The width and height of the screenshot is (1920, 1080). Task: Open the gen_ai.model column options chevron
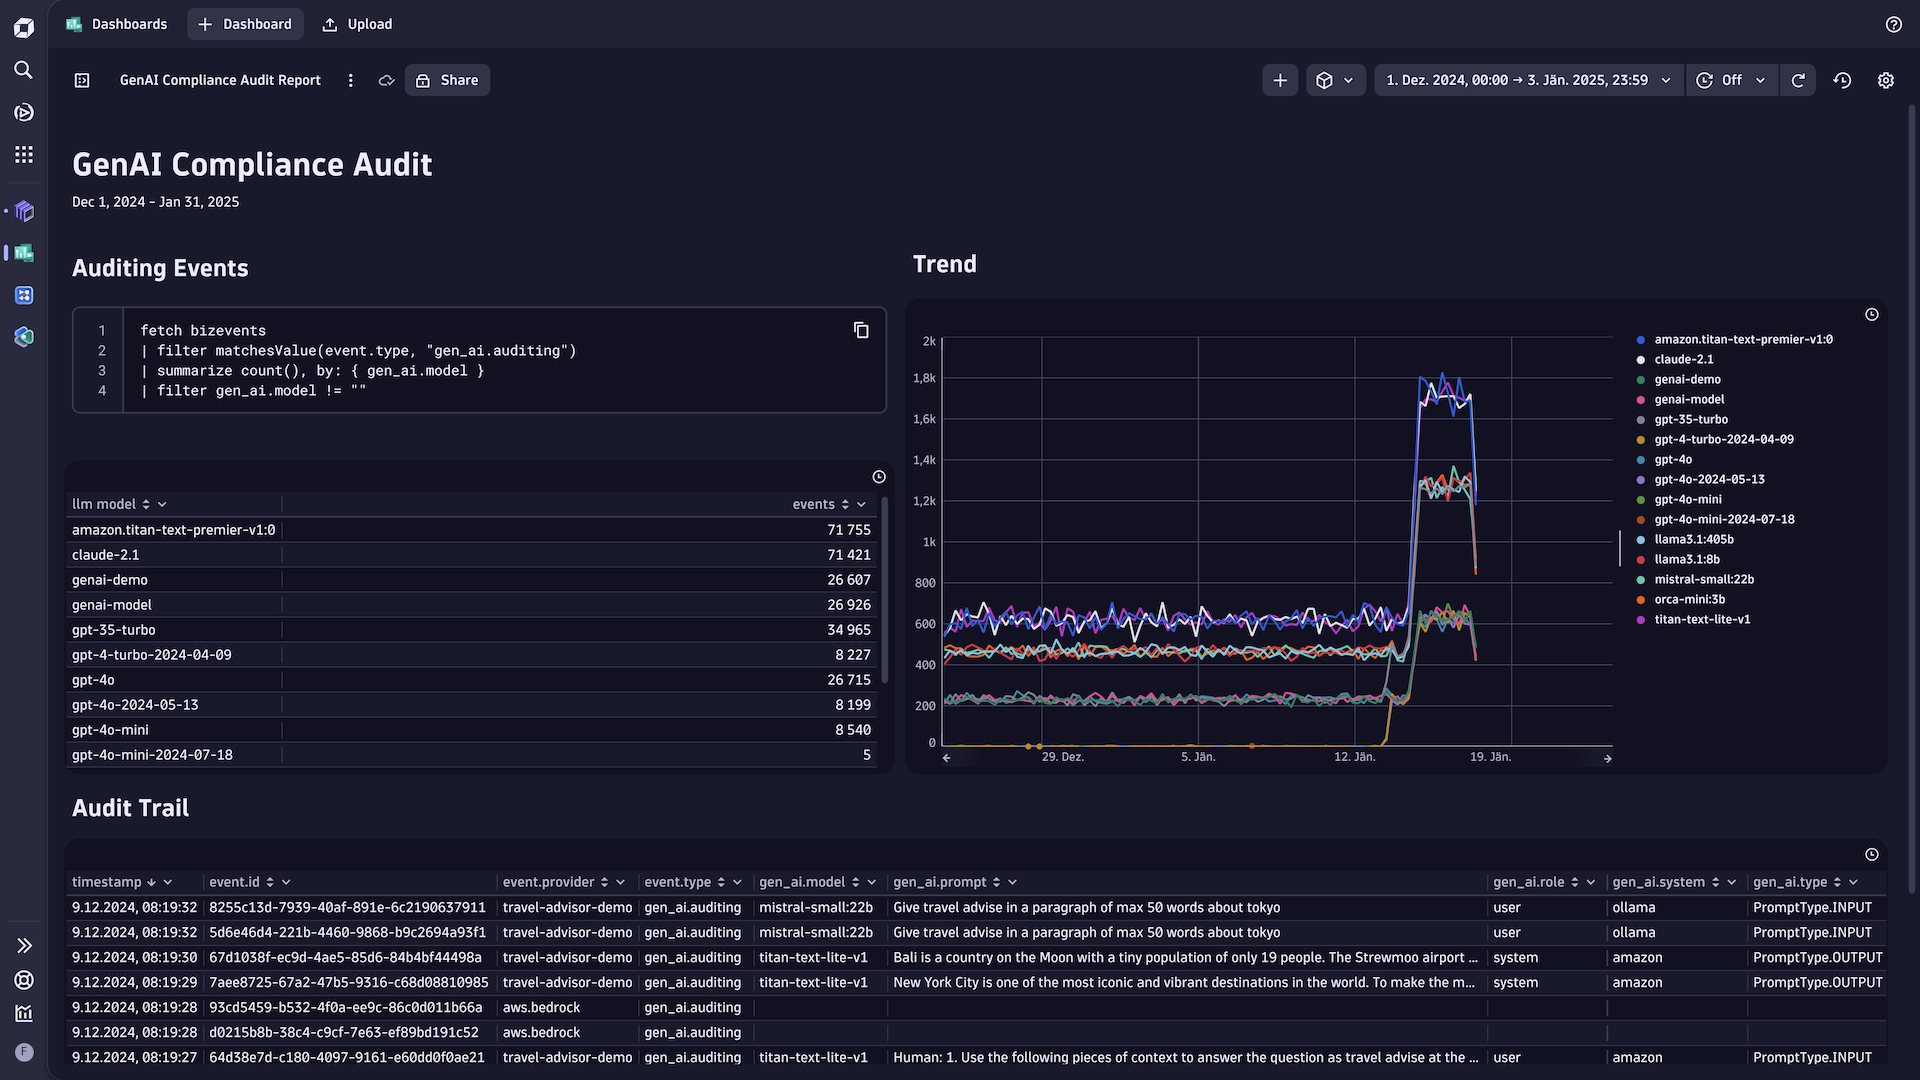click(x=872, y=882)
